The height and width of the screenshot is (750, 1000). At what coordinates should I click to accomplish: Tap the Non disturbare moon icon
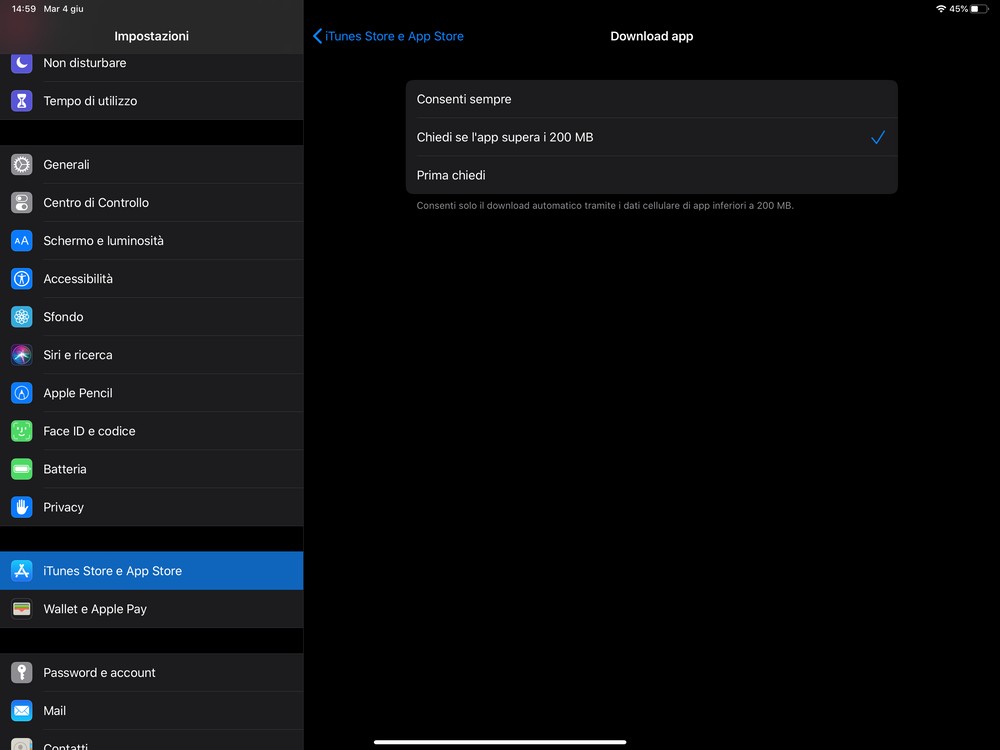point(22,62)
